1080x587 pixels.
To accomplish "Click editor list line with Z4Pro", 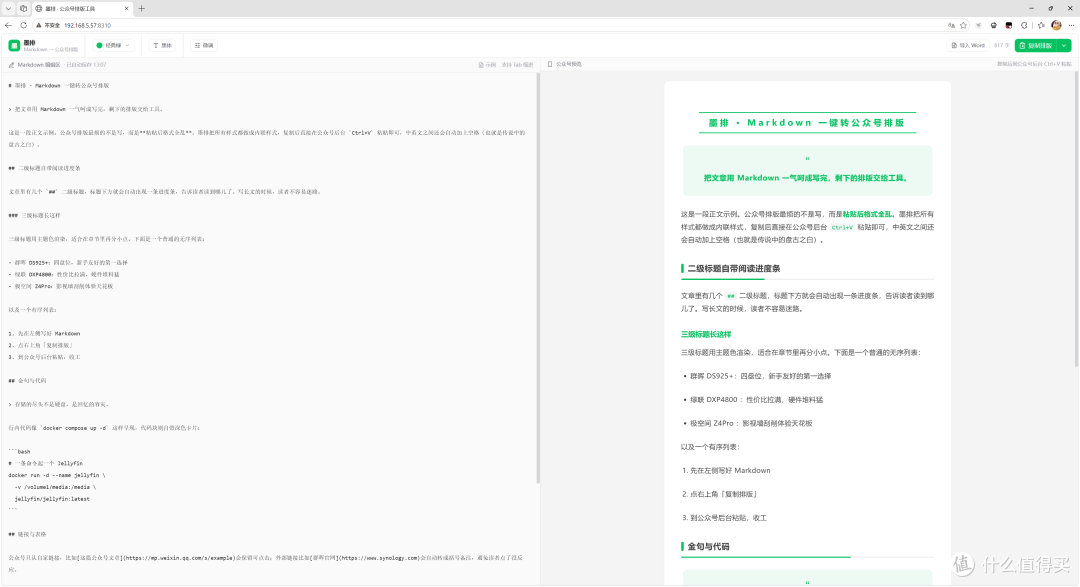I will pyautogui.click(x=61, y=286).
